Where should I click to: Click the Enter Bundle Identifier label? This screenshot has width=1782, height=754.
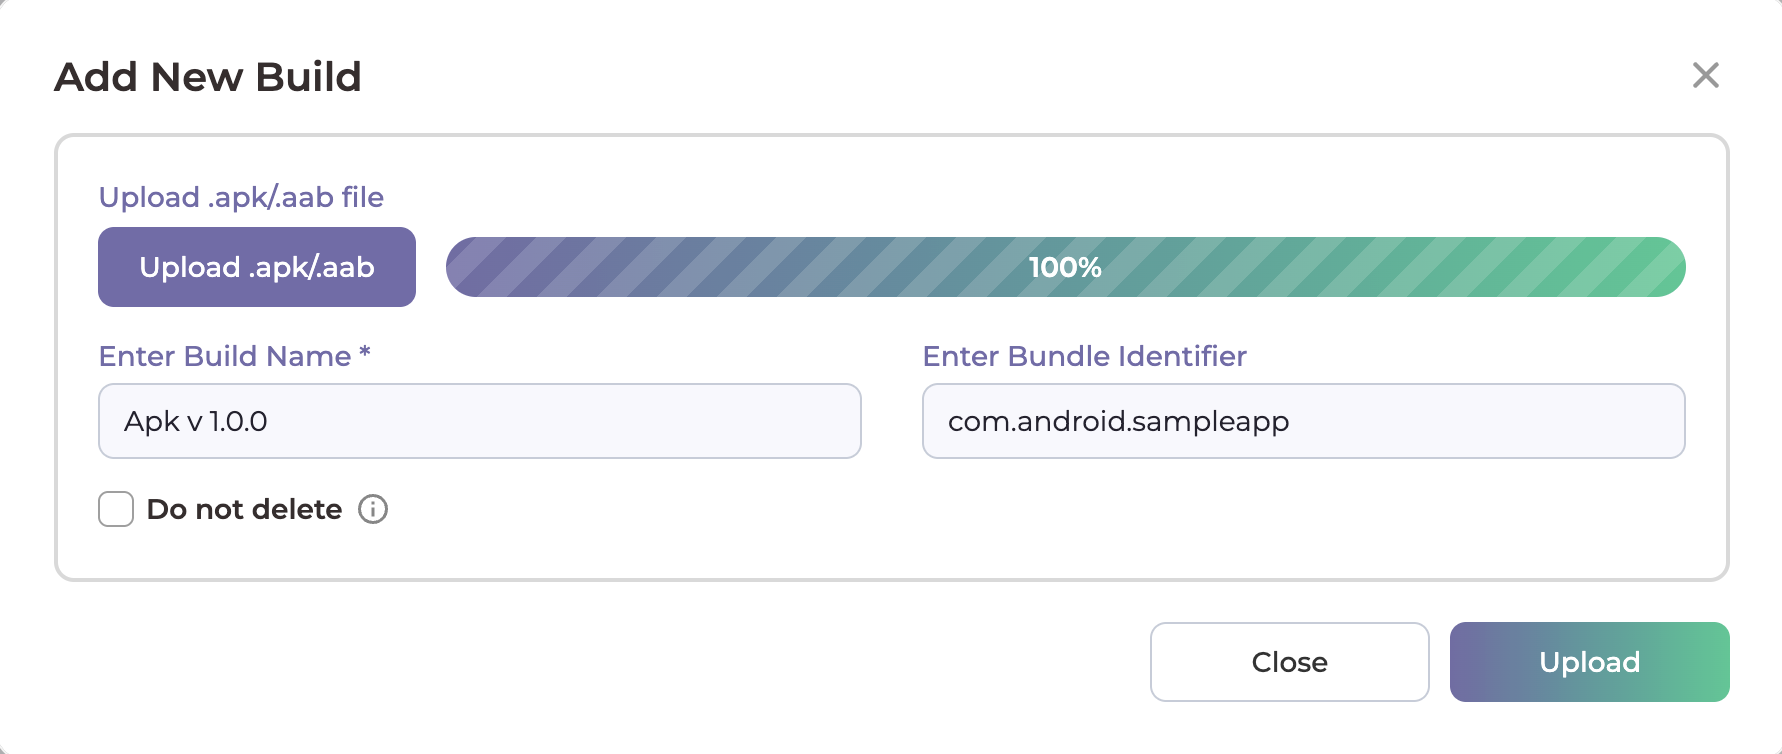[1084, 356]
